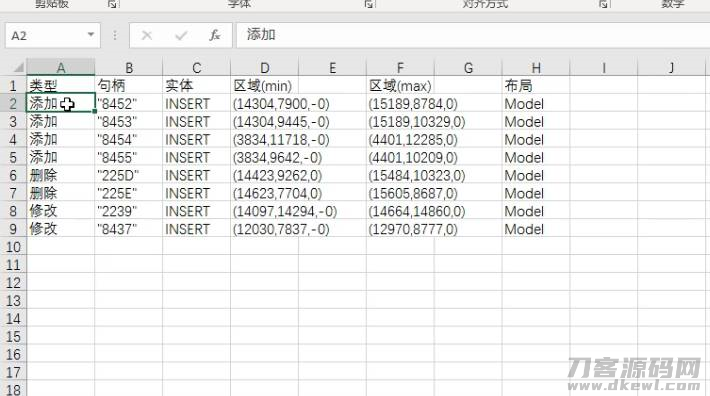This screenshot has width=710, height=396.
Task: Open the Font group dialog launcher
Action: click(369, 4)
